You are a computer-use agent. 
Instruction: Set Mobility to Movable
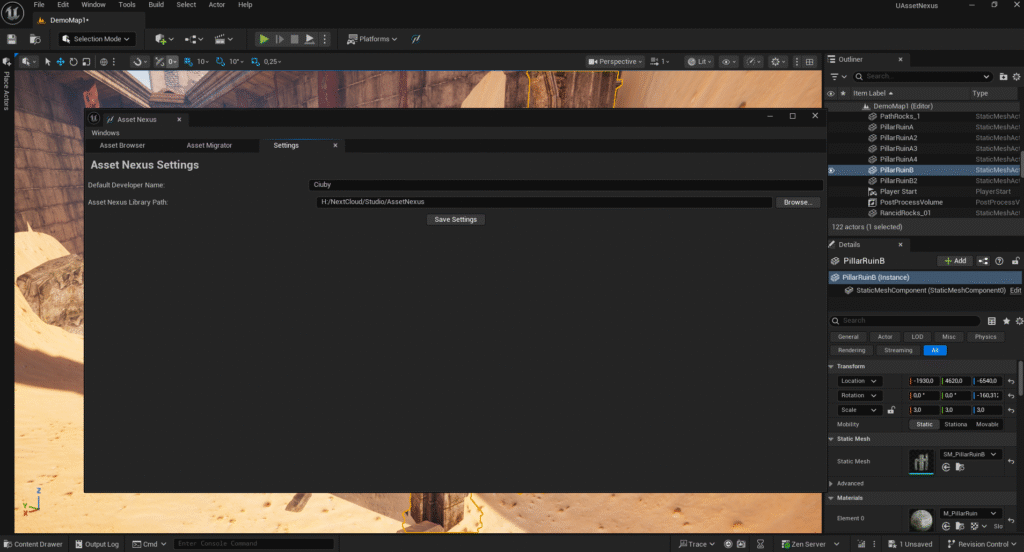pyautogui.click(x=987, y=424)
